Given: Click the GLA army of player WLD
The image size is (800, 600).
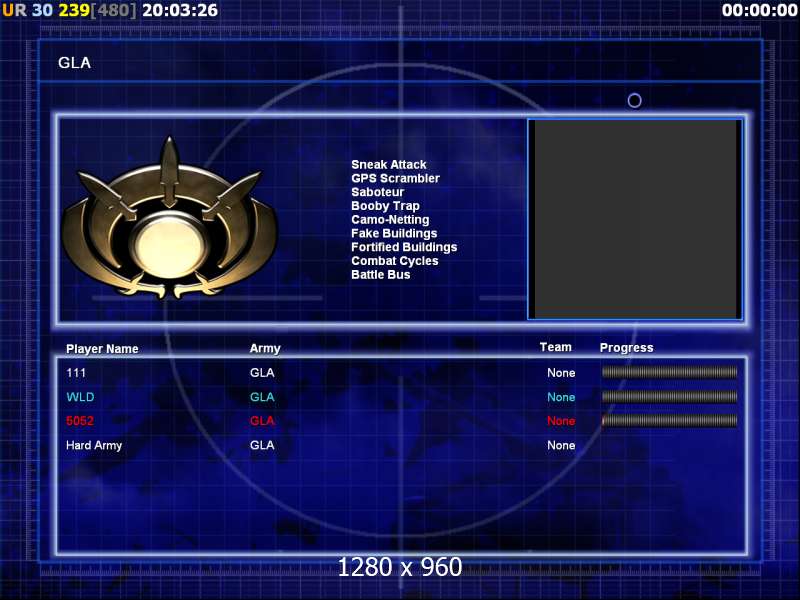Looking at the screenshot, I should [262, 397].
